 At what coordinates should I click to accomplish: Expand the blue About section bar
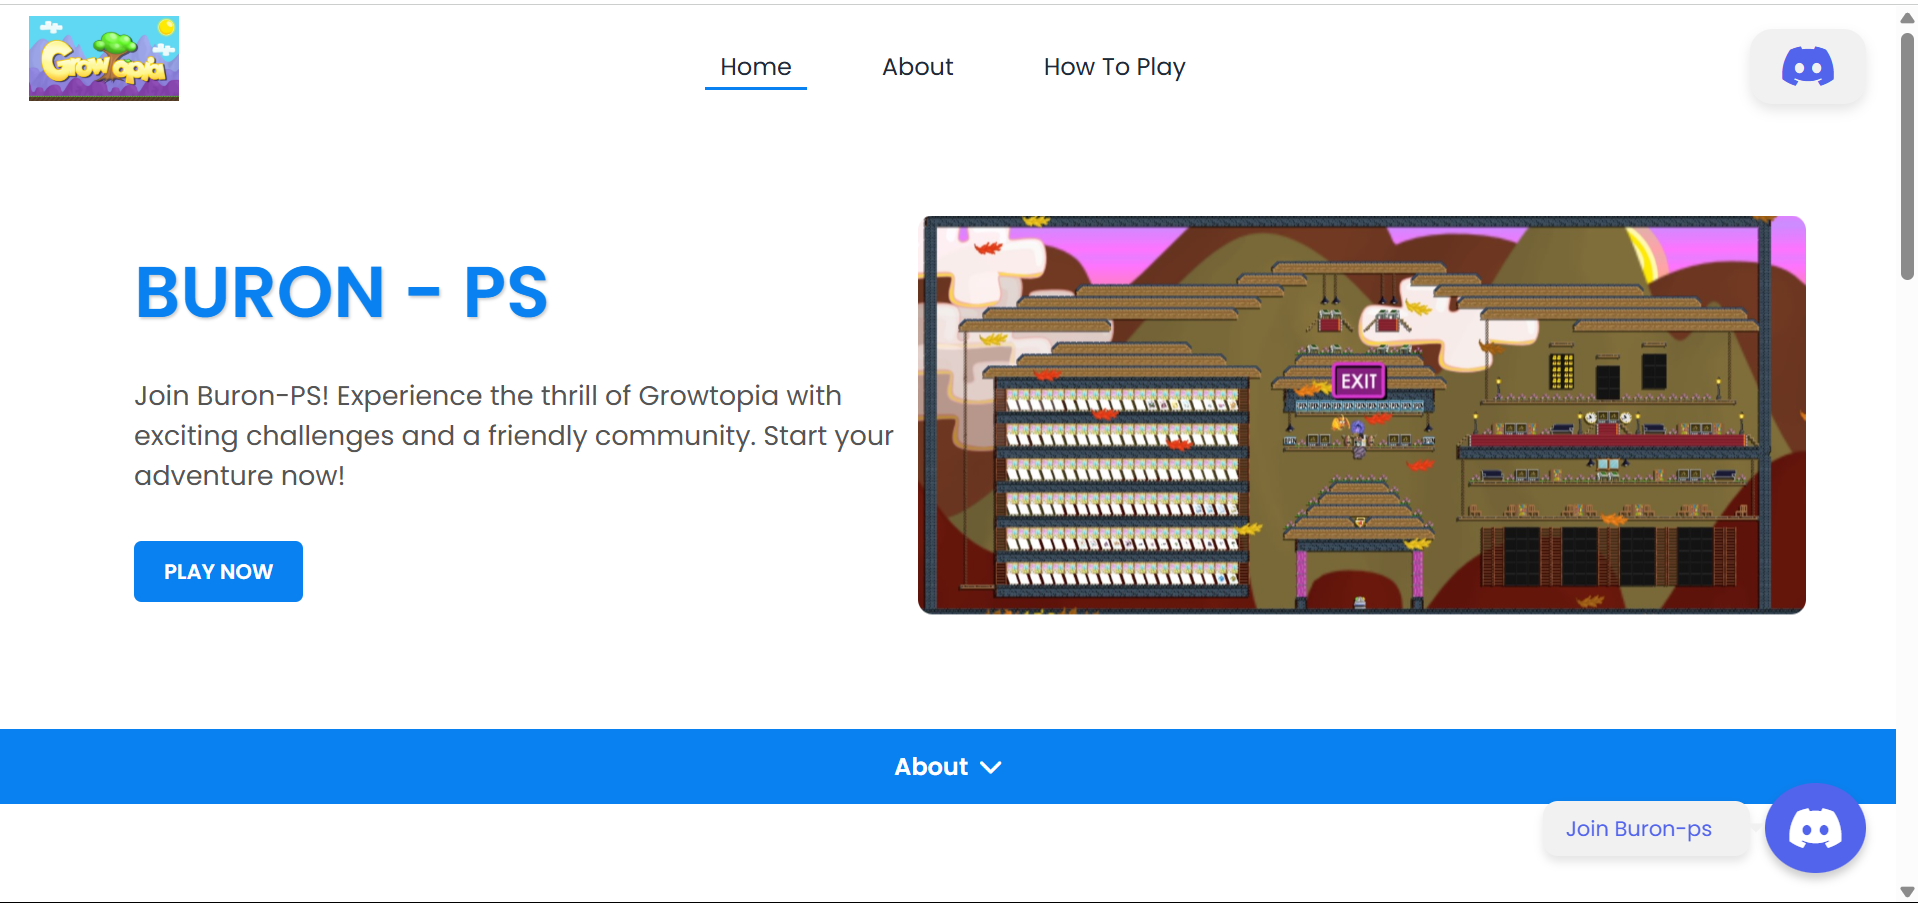tap(948, 766)
